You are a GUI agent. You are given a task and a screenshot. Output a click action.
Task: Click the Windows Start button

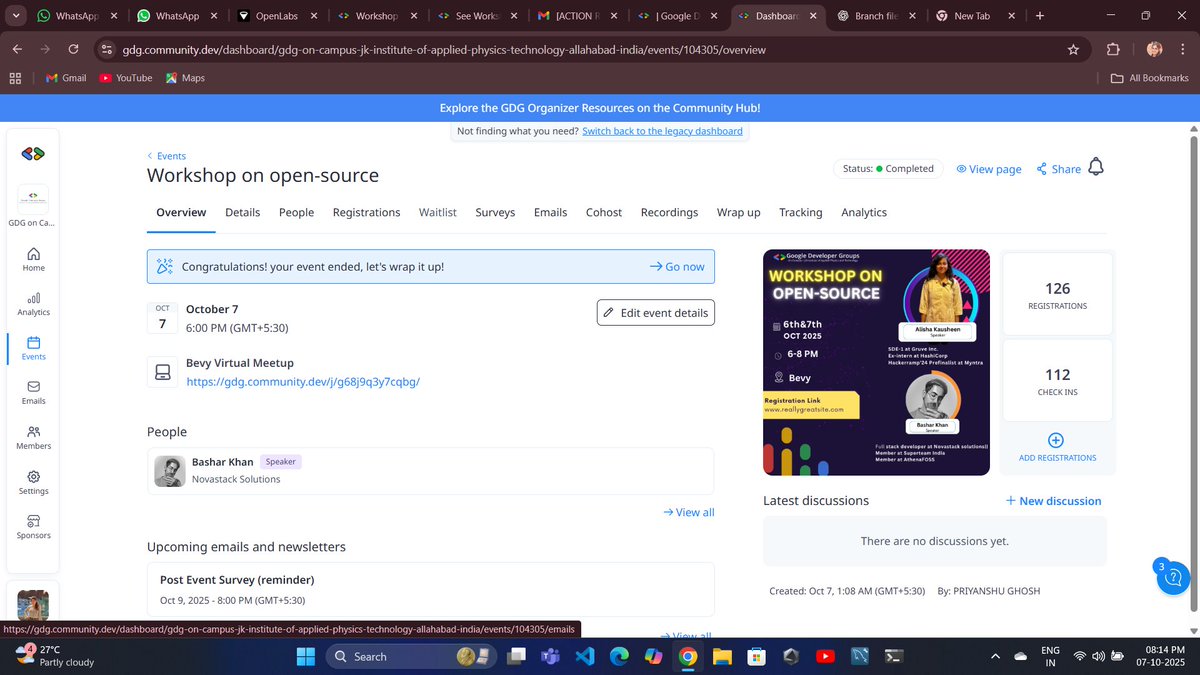coord(305,656)
